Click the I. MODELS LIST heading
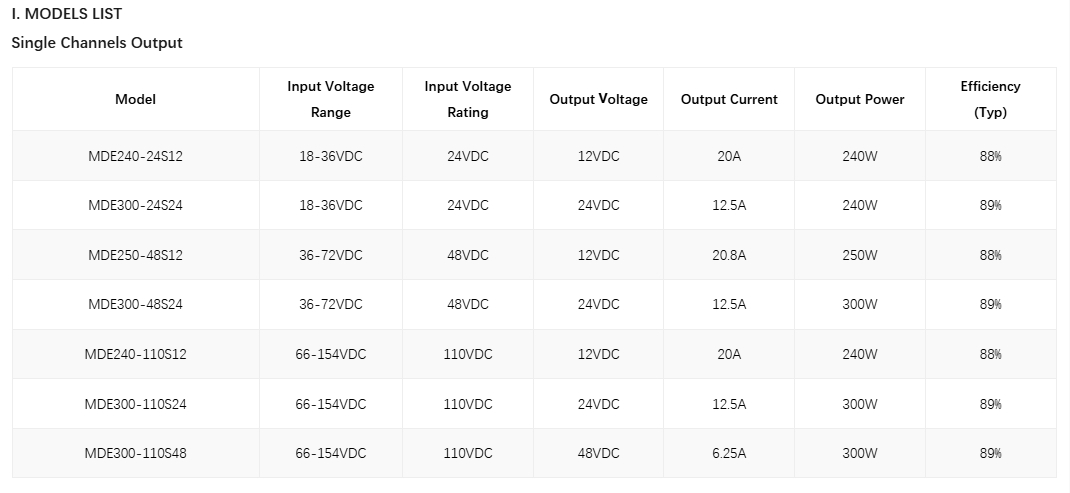The height and width of the screenshot is (493, 1070). coord(66,14)
